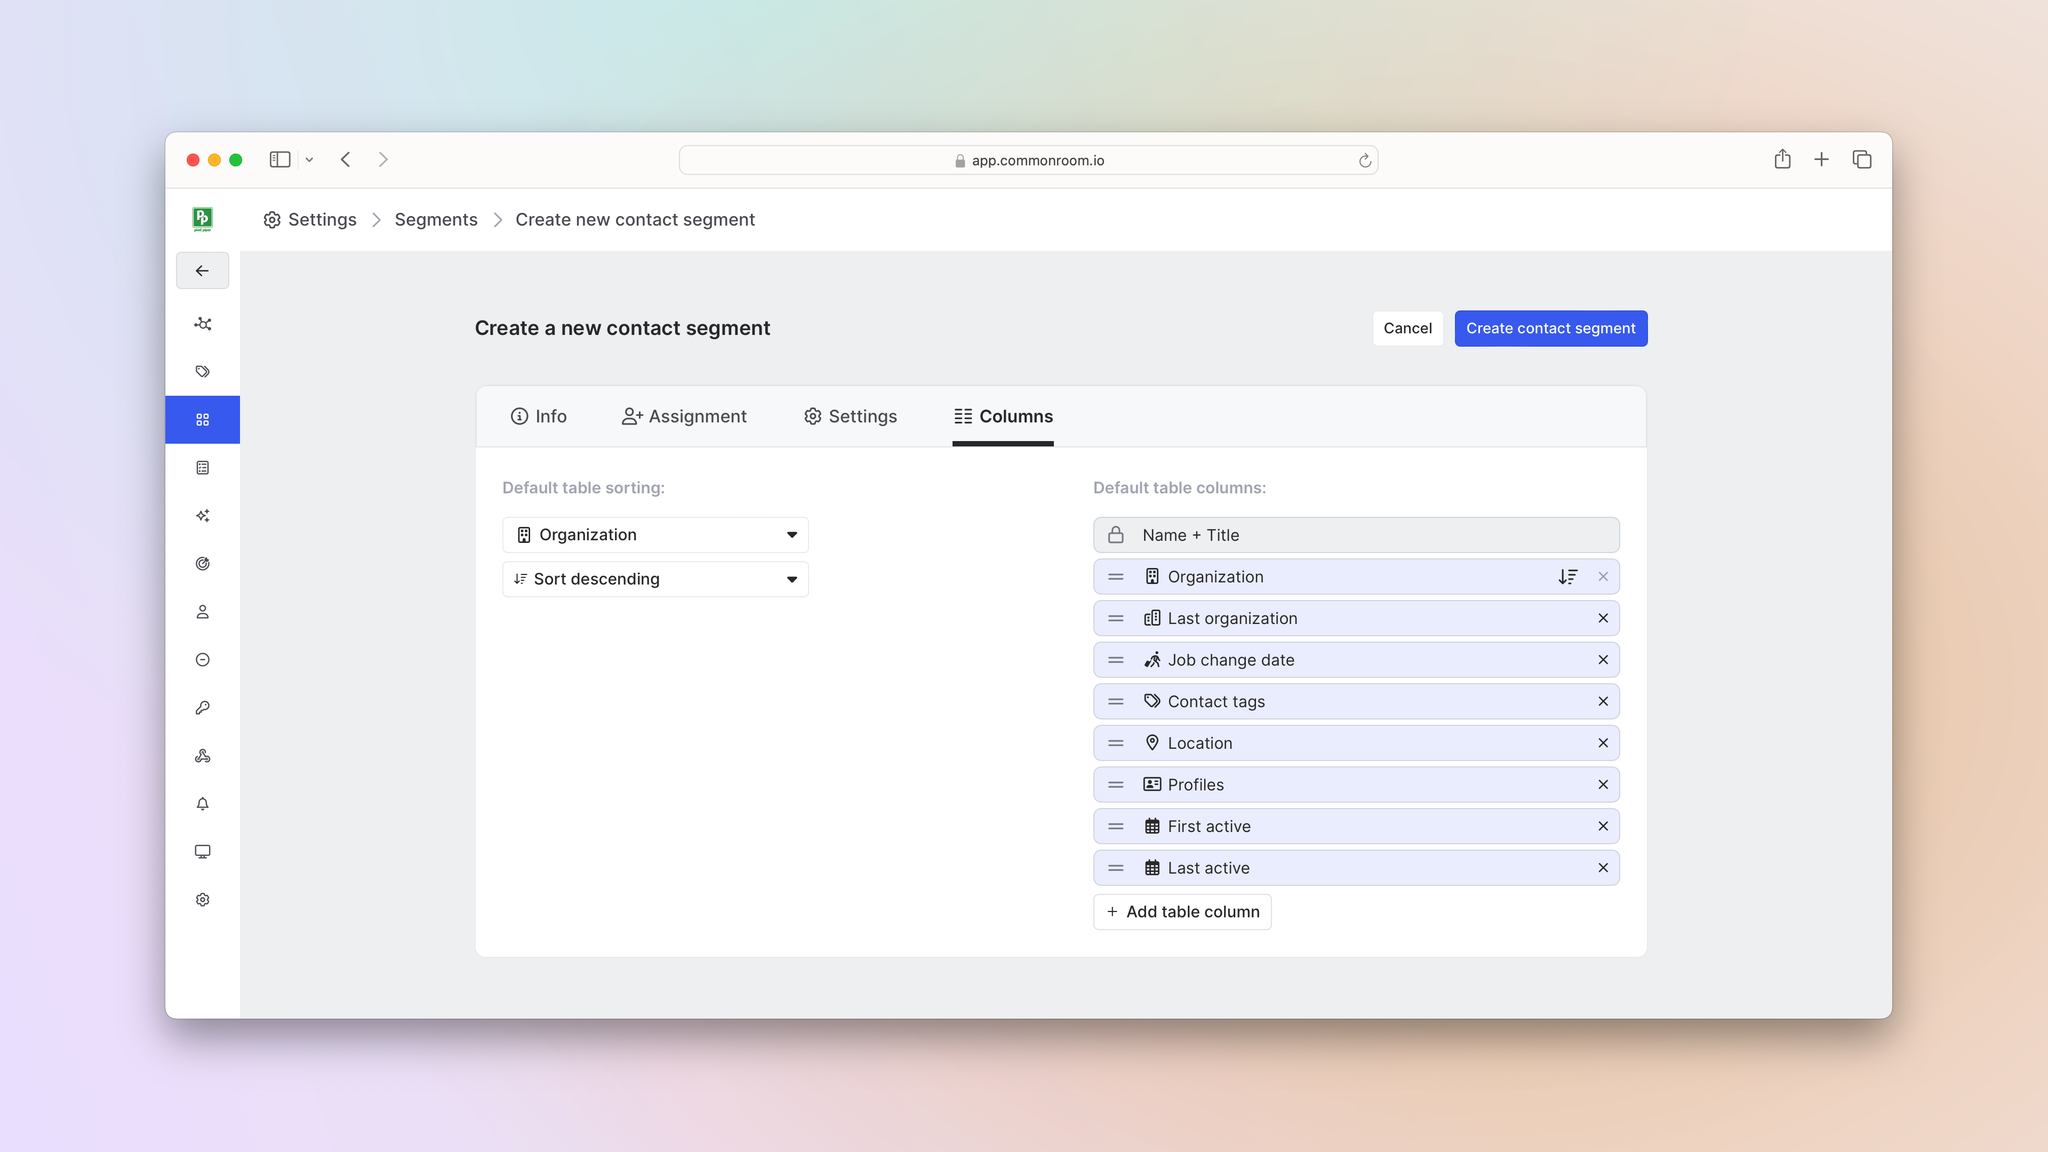Click the lock icon on Name + Title

click(x=1116, y=535)
